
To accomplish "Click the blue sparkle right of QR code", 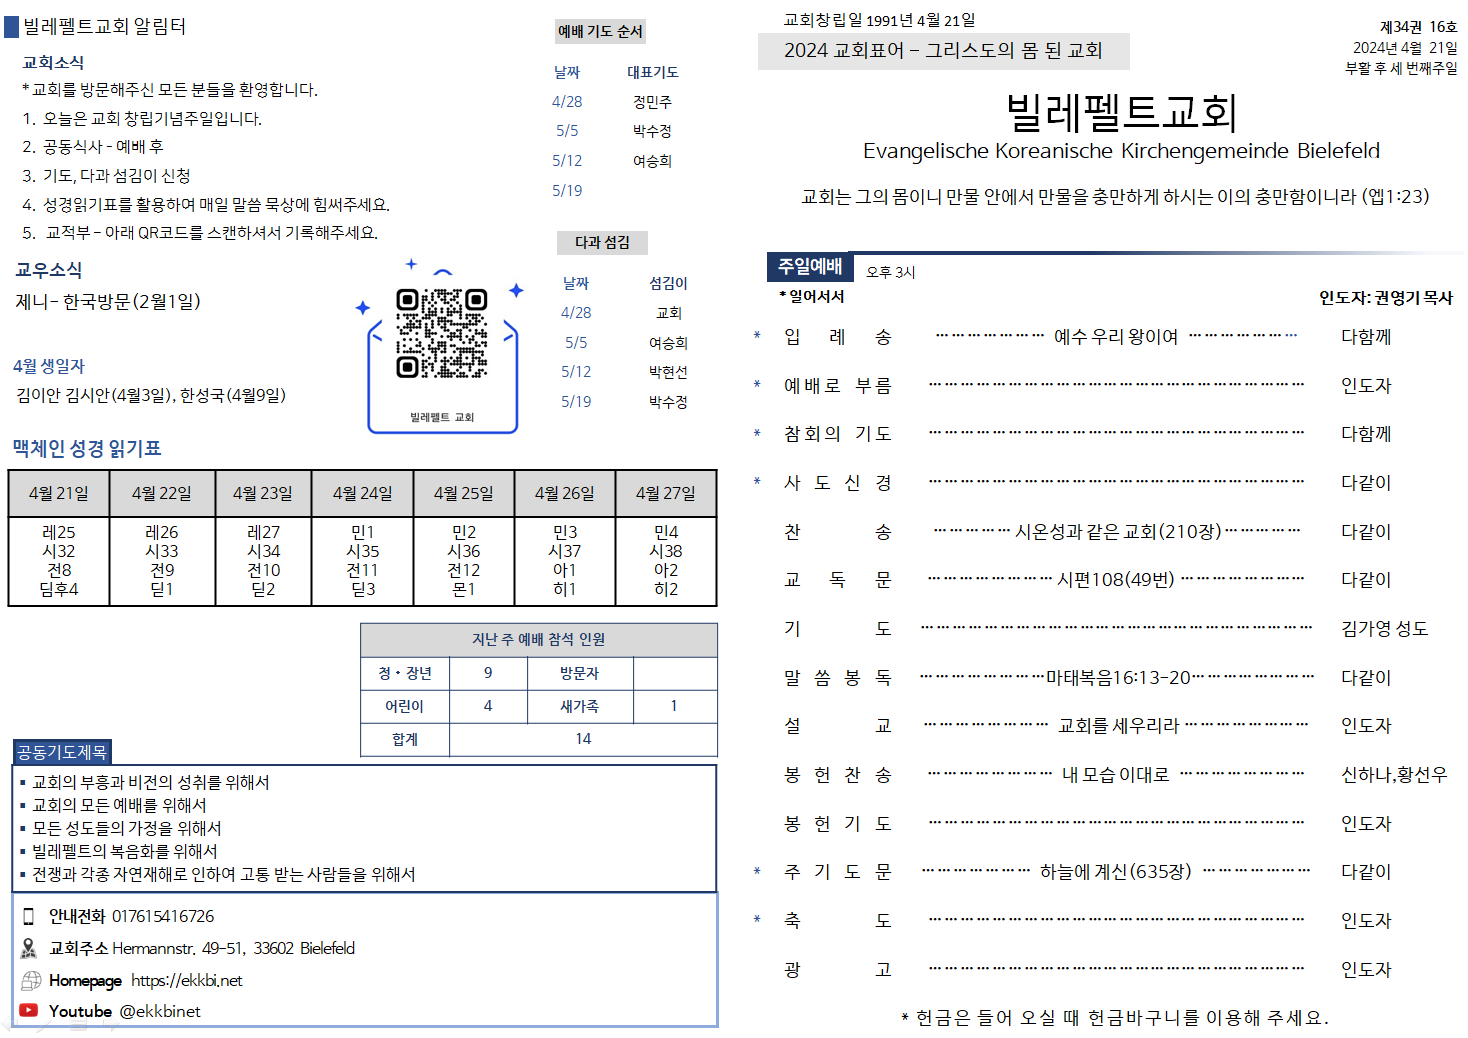I will point(516,290).
